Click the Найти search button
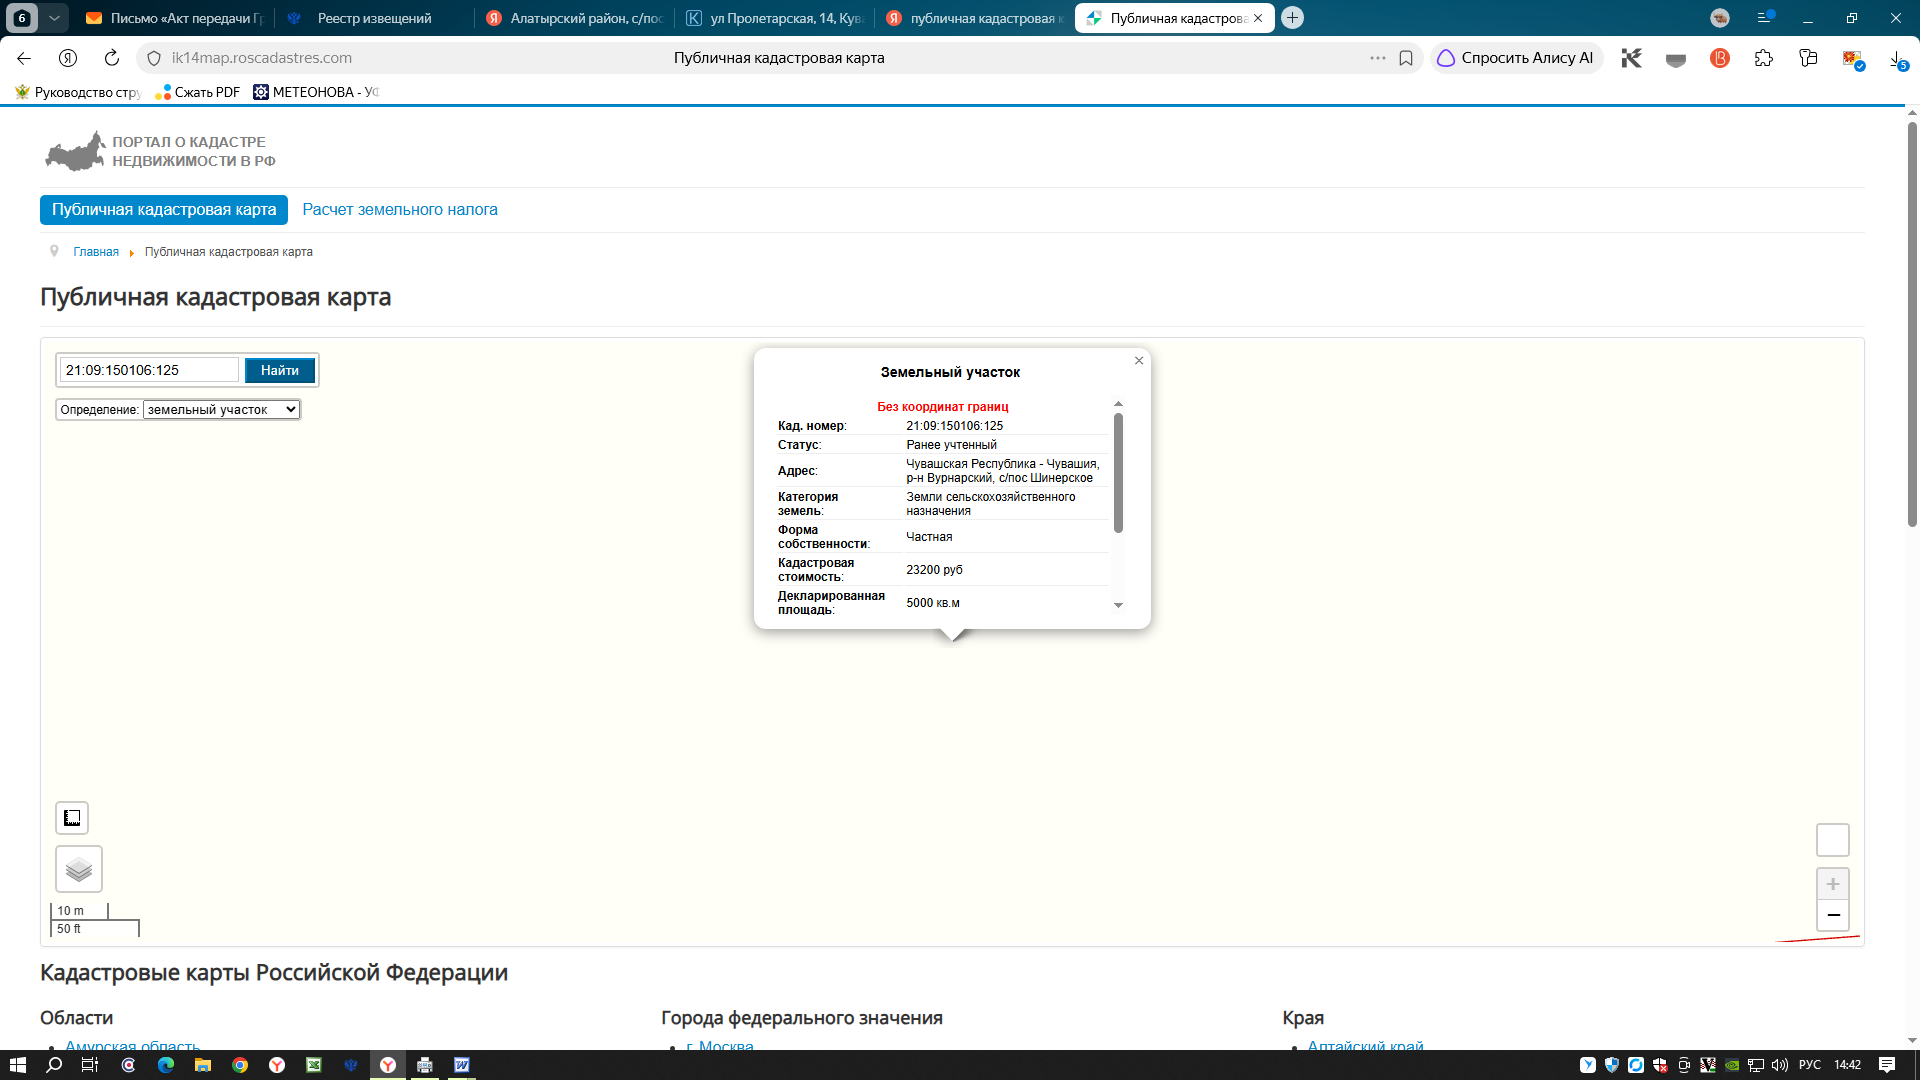 pos(280,371)
